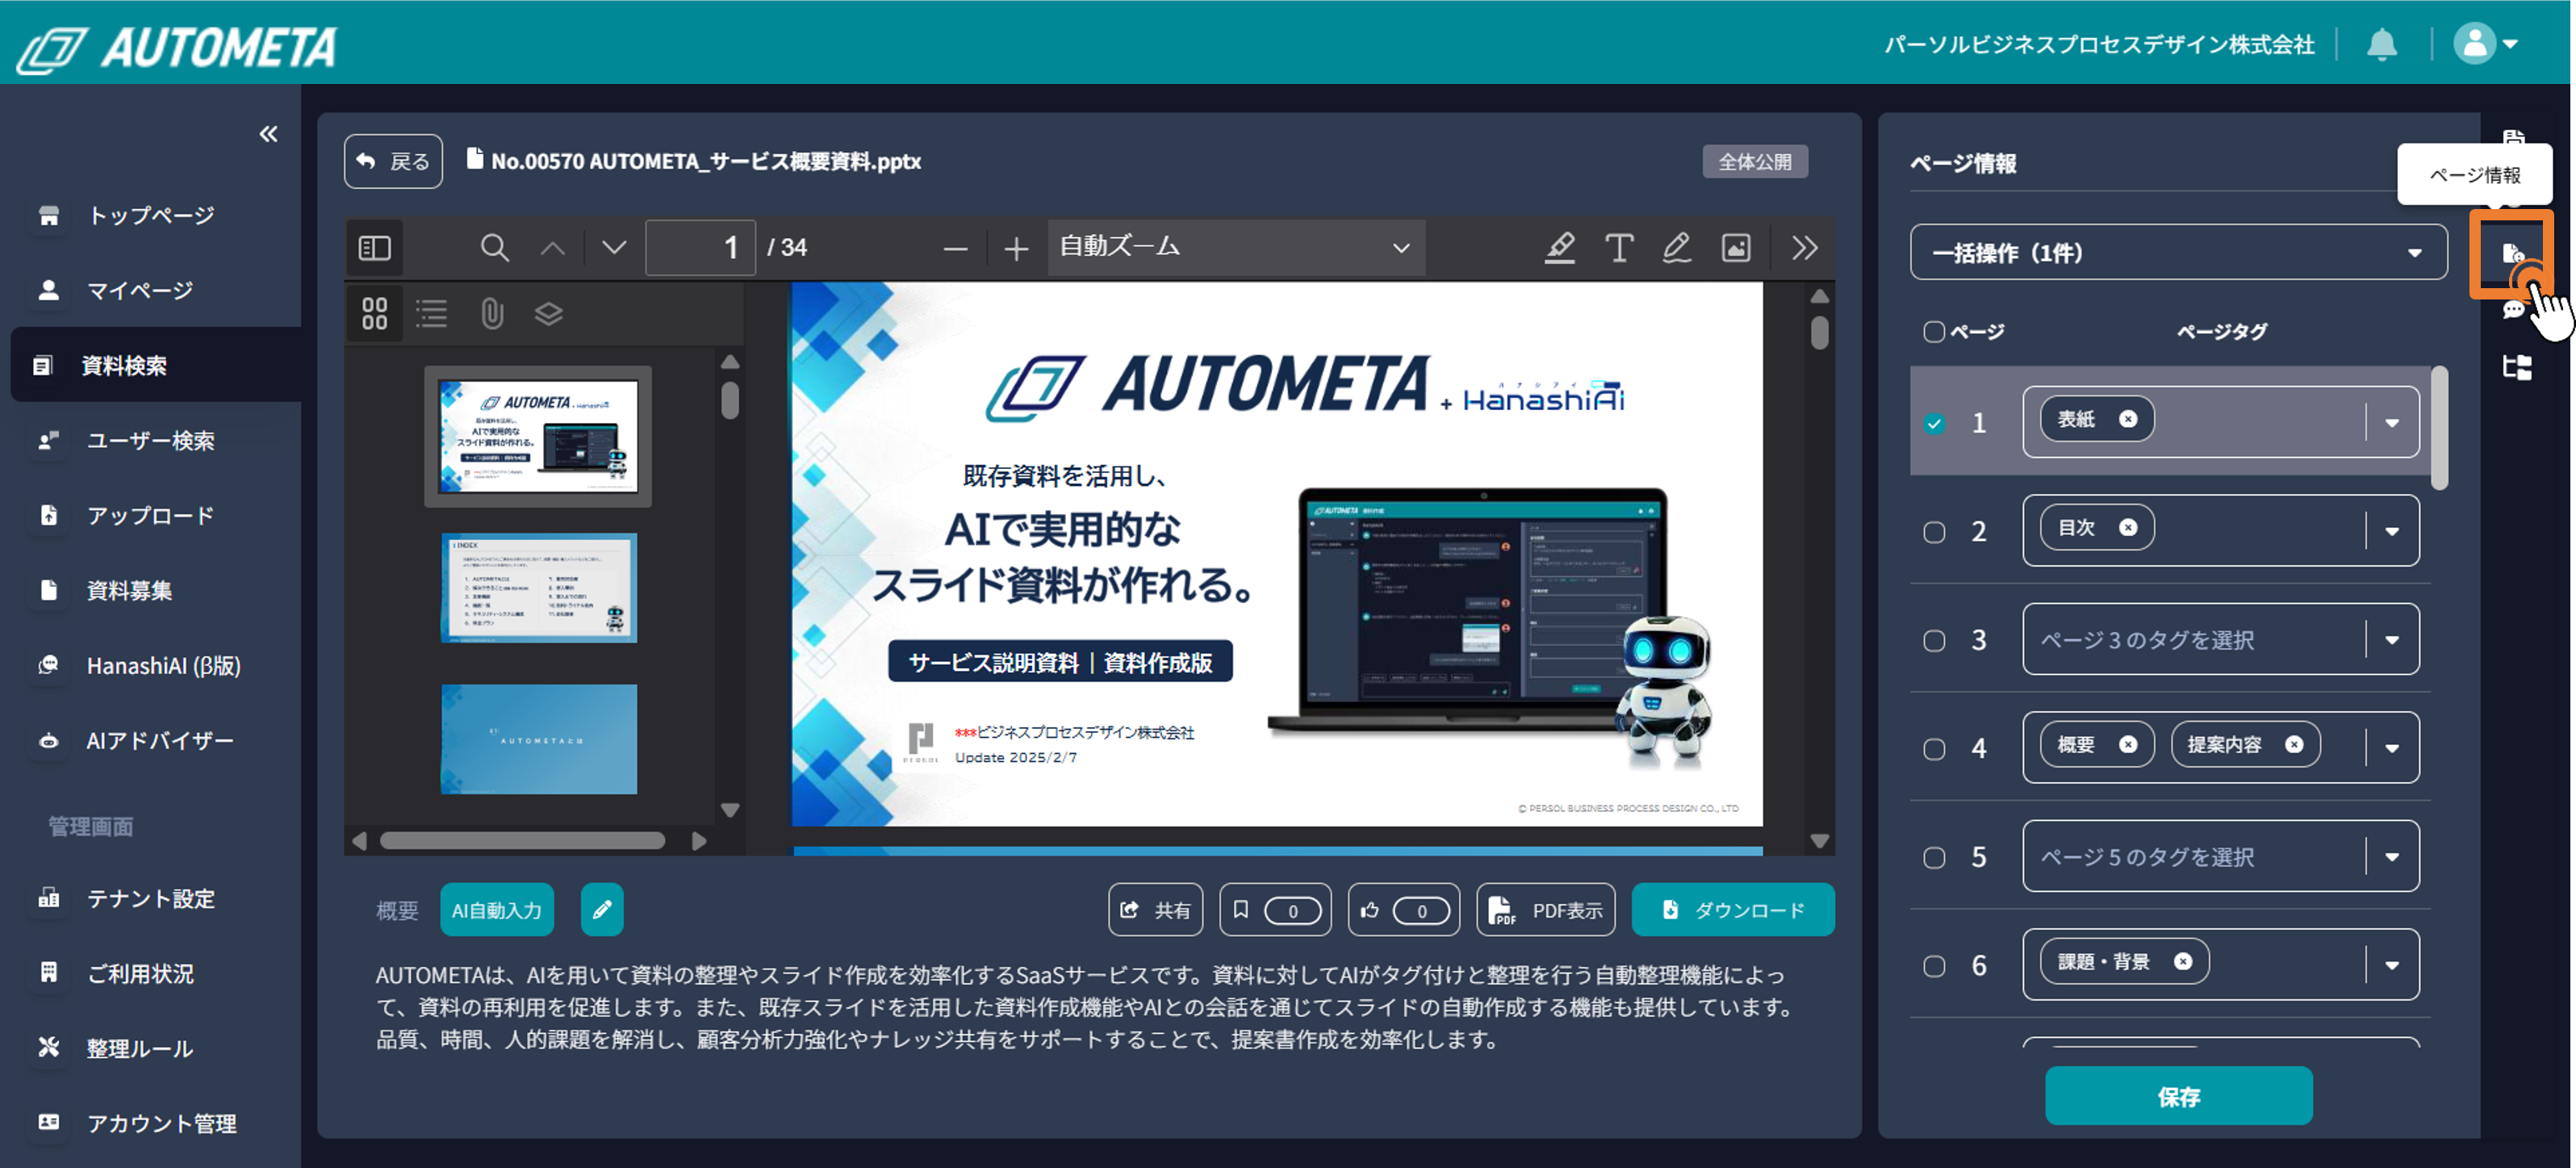Click the horizontal scrollbar of thumbnail panel
Viewport: 2576px width, 1168px height.
[x=521, y=840]
